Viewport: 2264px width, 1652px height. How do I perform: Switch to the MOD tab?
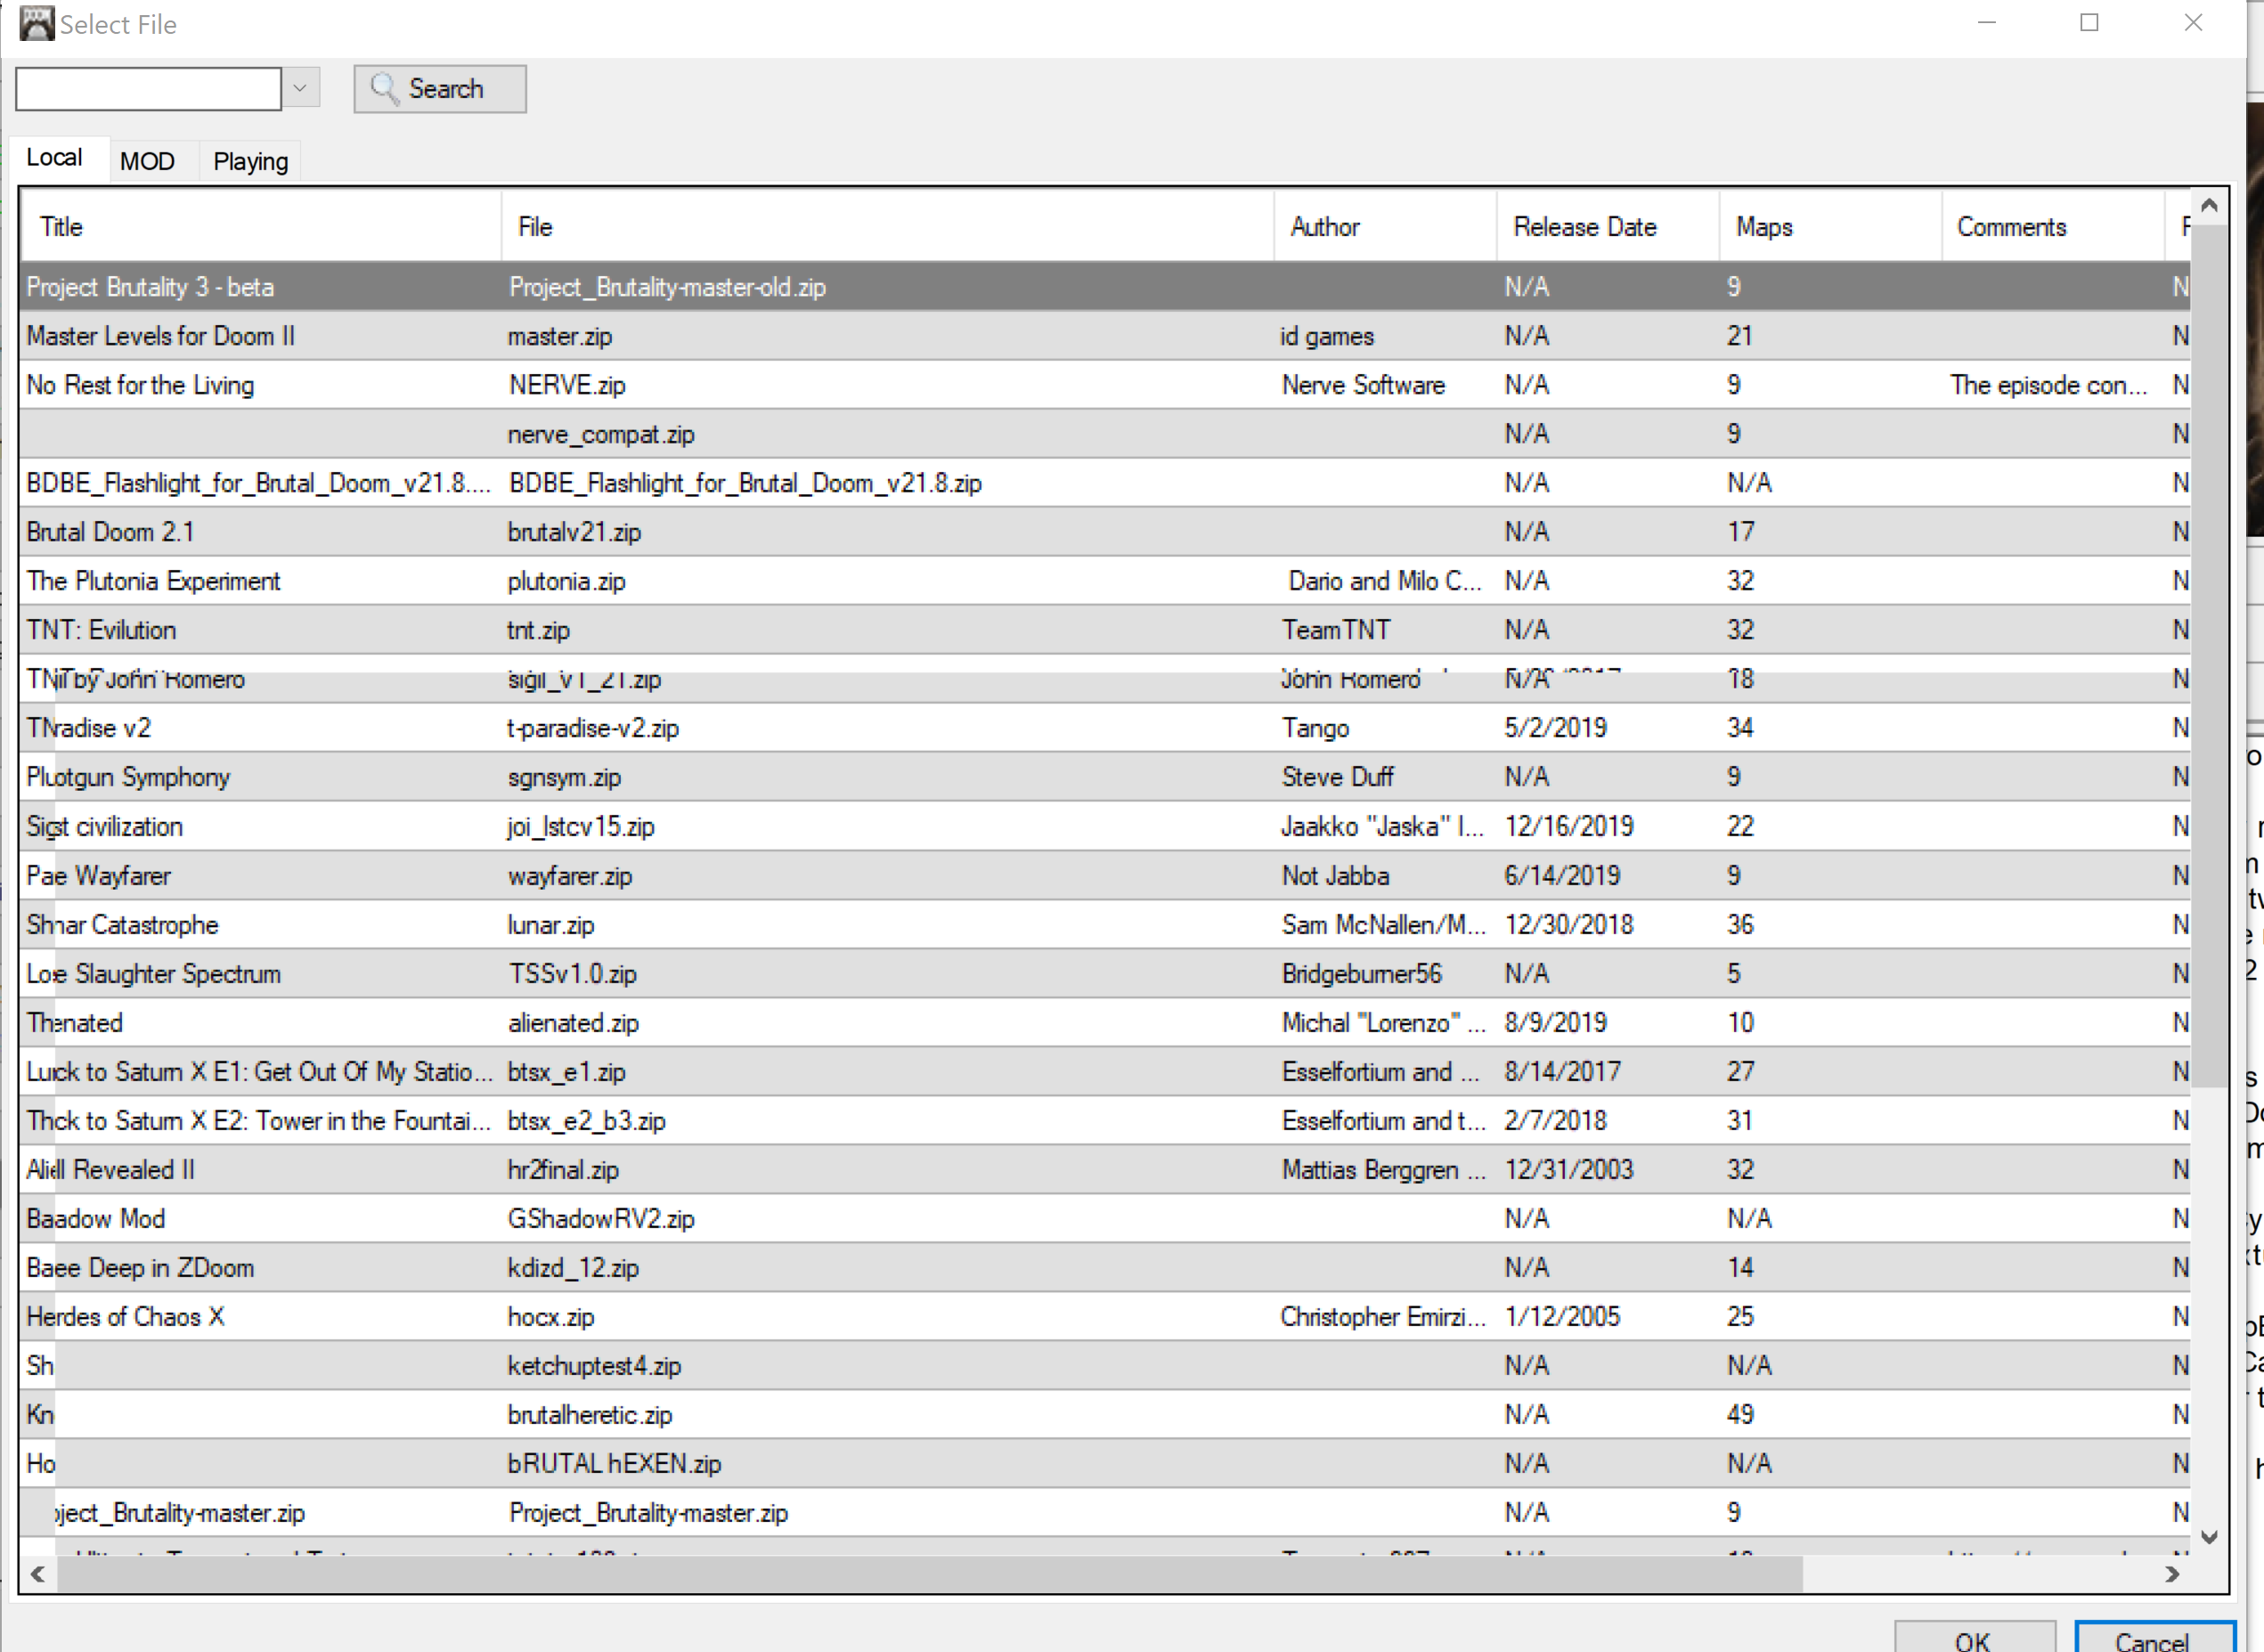click(147, 161)
